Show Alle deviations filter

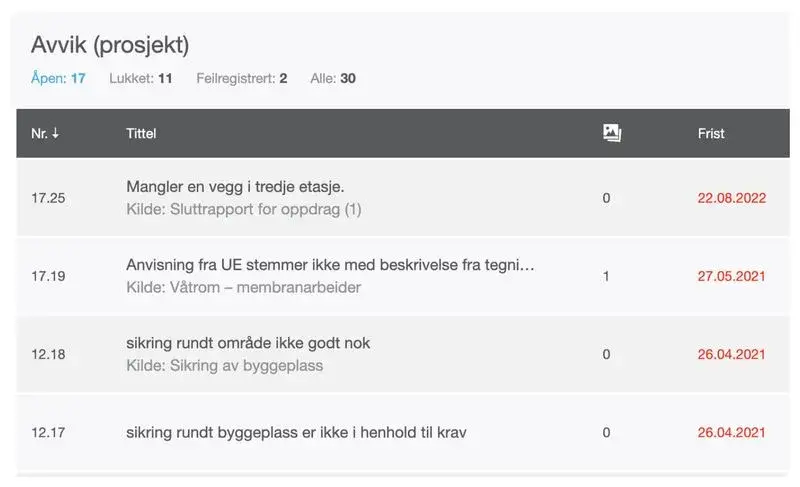click(x=334, y=78)
